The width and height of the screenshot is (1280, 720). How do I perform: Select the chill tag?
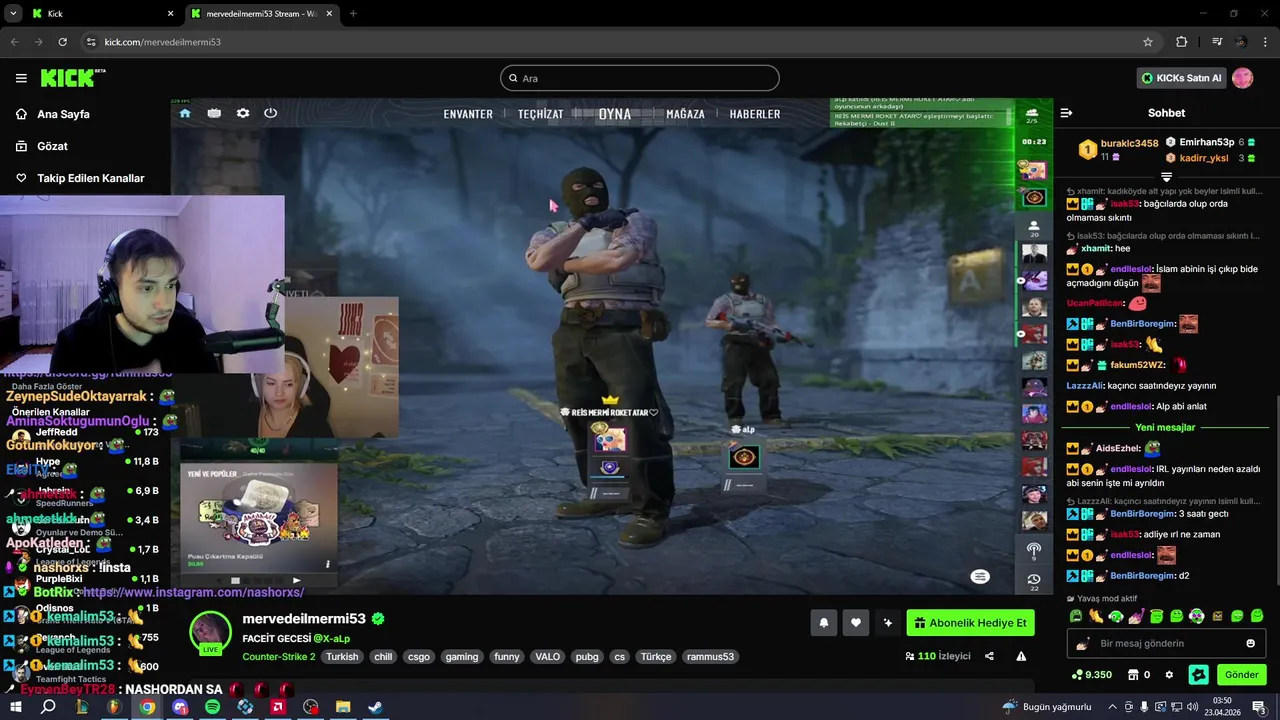[x=383, y=657]
